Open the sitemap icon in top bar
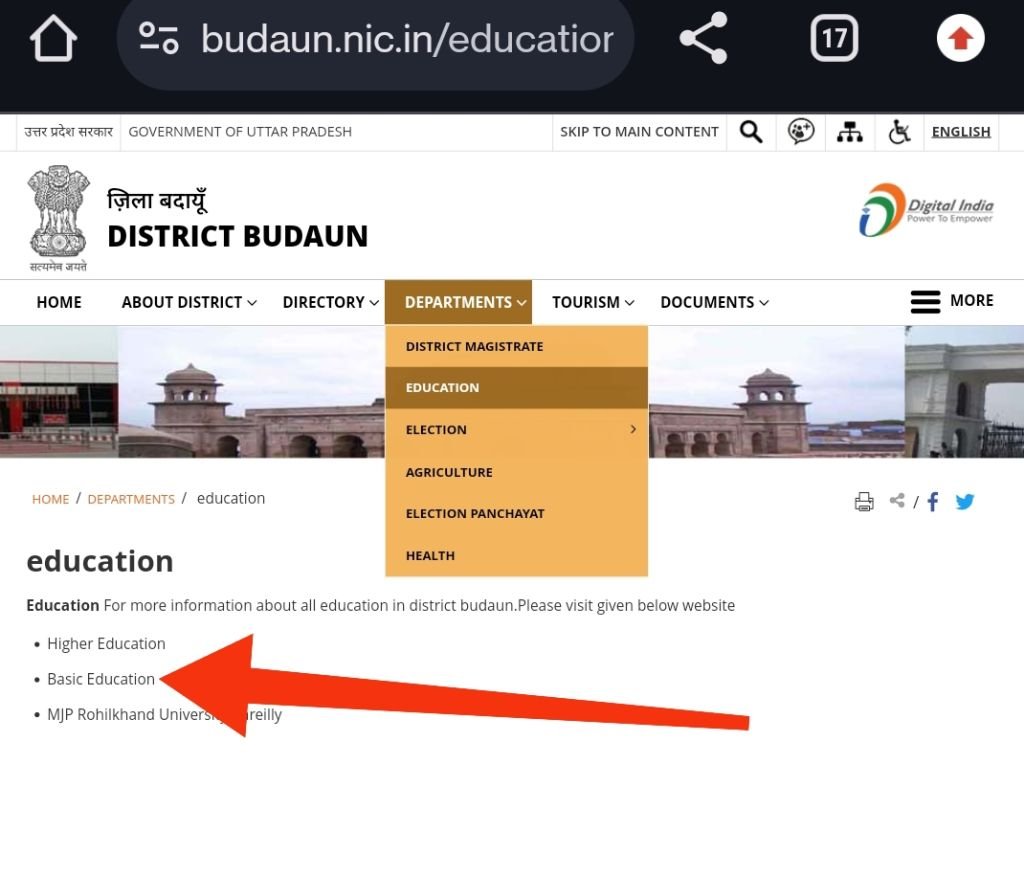The image size is (1024, 876). [x=849, y=132]
